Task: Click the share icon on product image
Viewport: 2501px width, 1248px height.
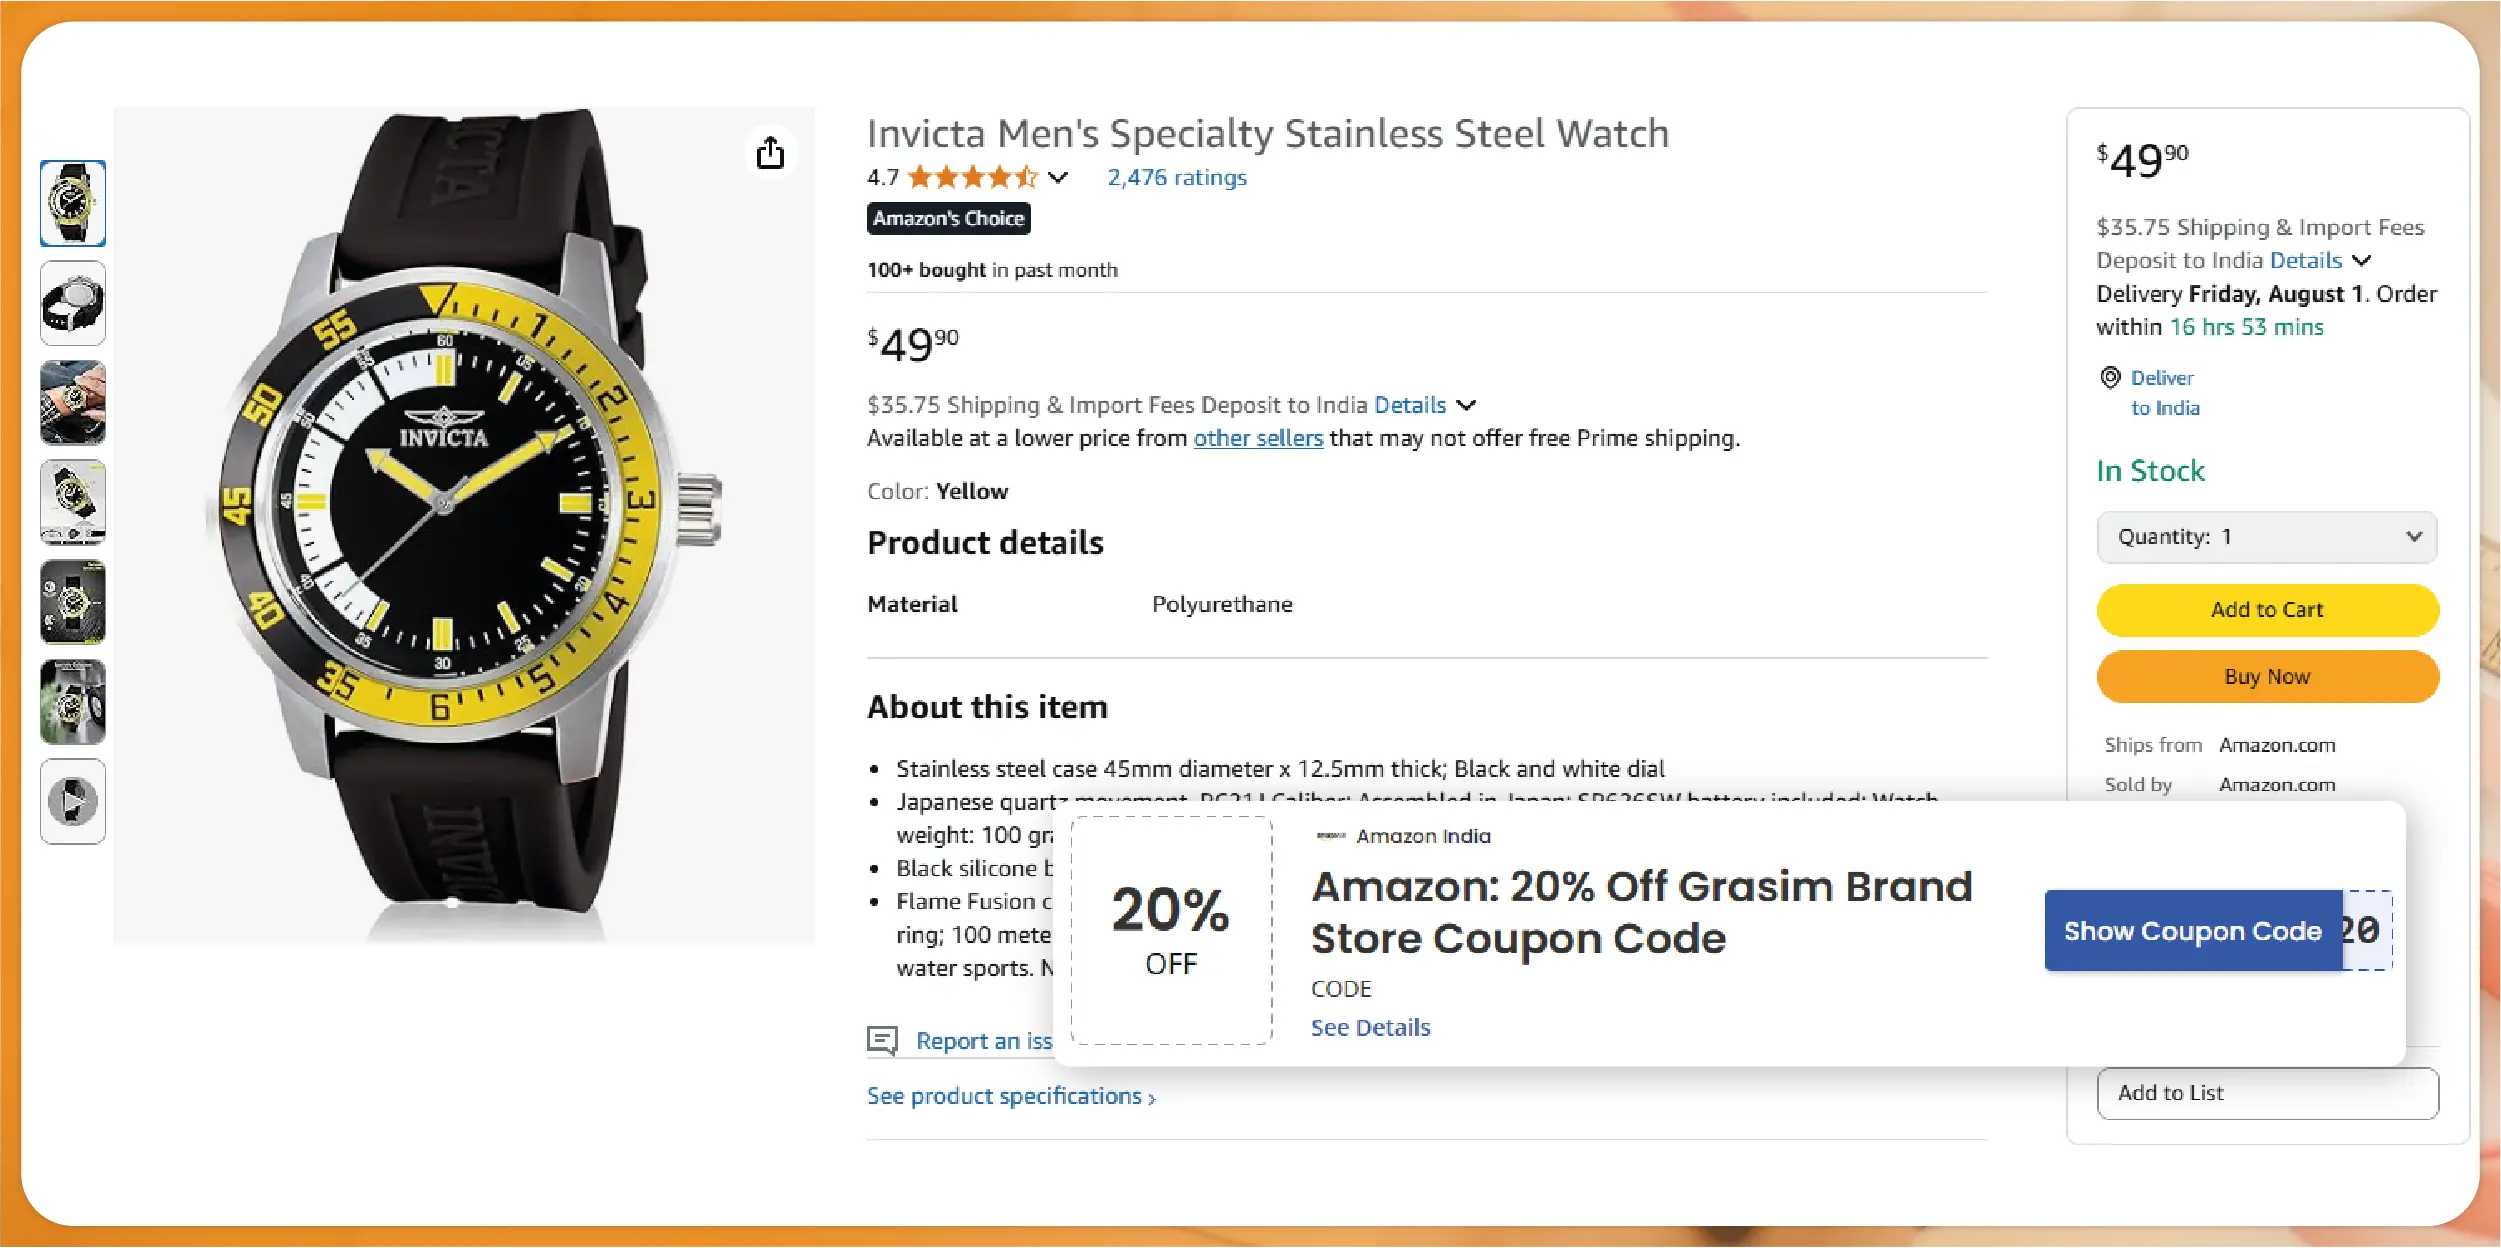Action: [770, 154]
